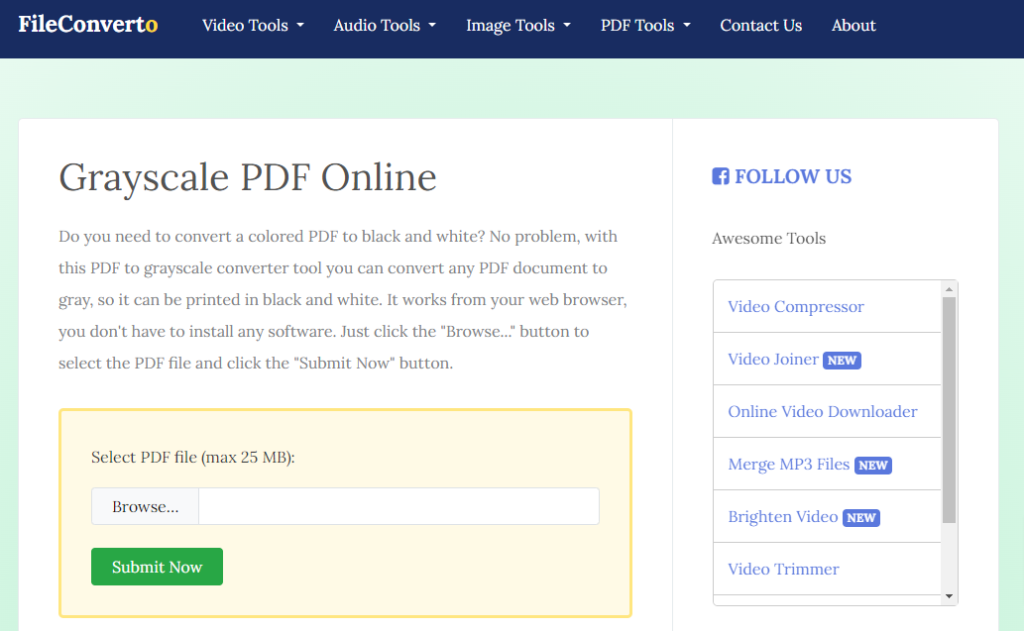
Task: Click the Awesome Tools list scrollbar thumb
Action: coord(949,410)
